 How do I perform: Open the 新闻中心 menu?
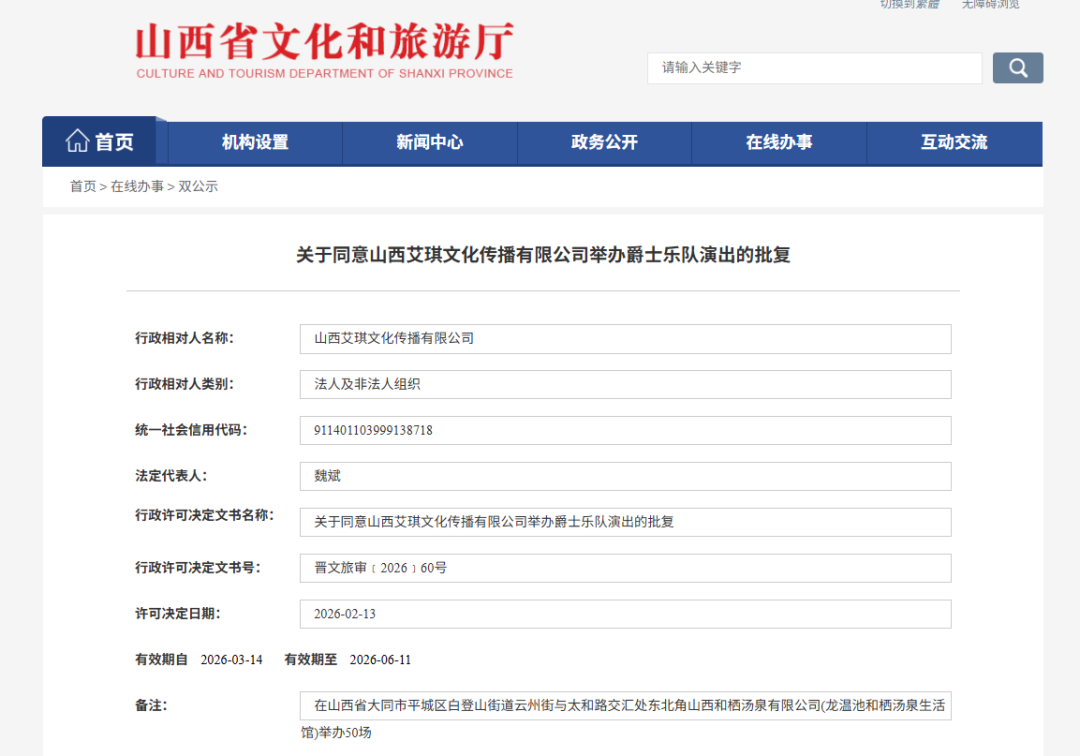pyautogui.click(x=430, y=142)
